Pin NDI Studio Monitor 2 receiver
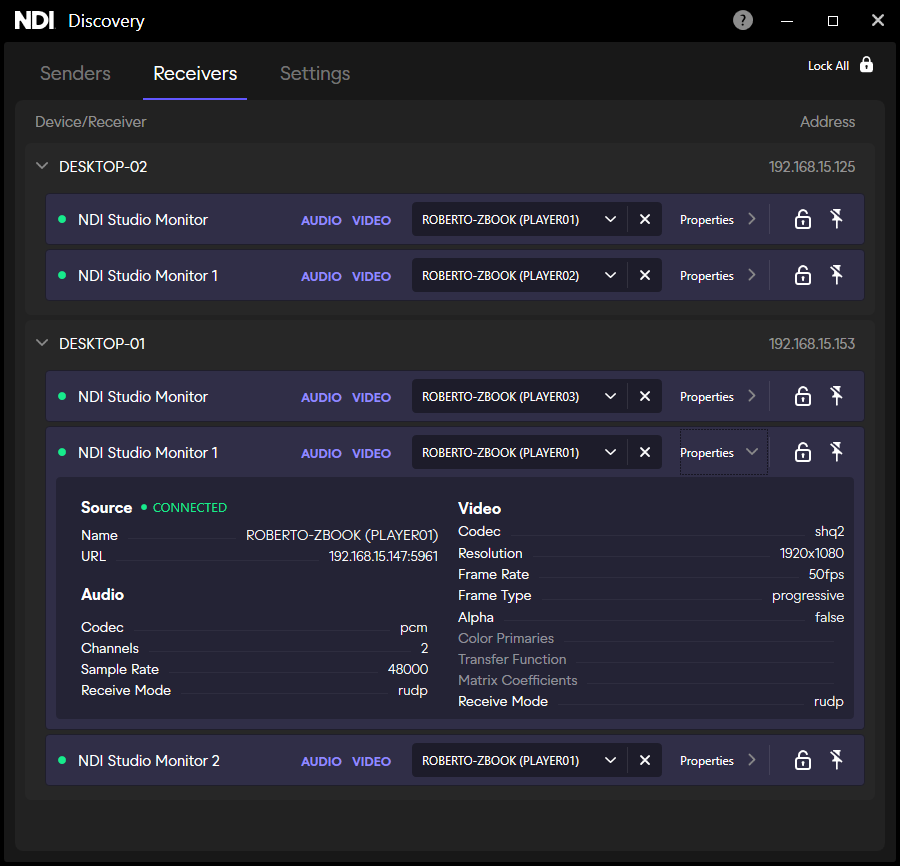The width and height of the screenshot is (900, 866). (x=837, y=761)
